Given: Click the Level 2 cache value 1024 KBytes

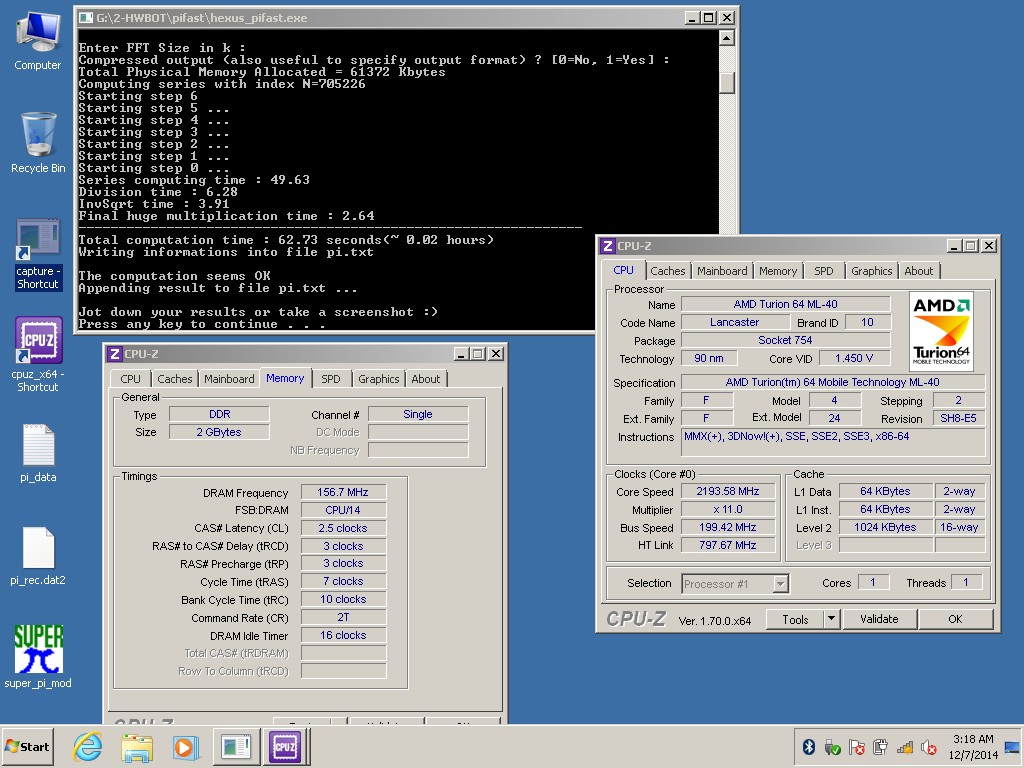Looking at the screenshot, I should pyautogui.click(x=886, y=527).
